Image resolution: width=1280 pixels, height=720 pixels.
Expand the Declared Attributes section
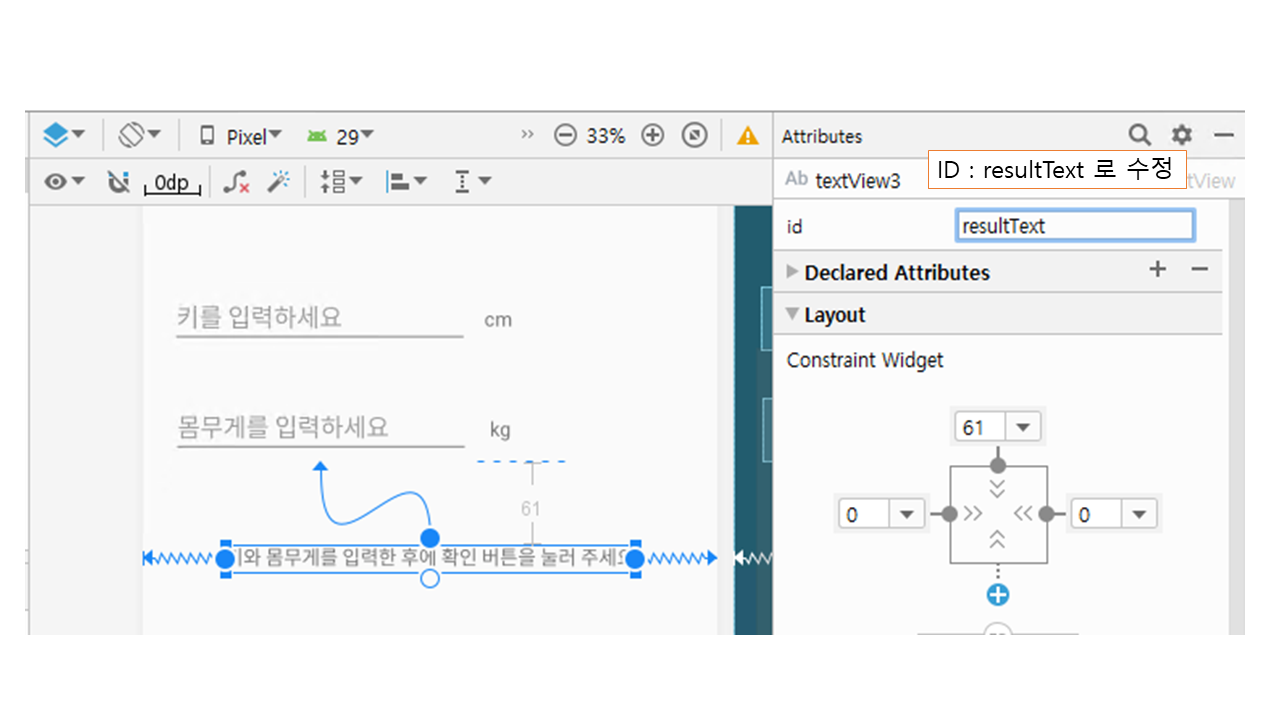[792, 272]
